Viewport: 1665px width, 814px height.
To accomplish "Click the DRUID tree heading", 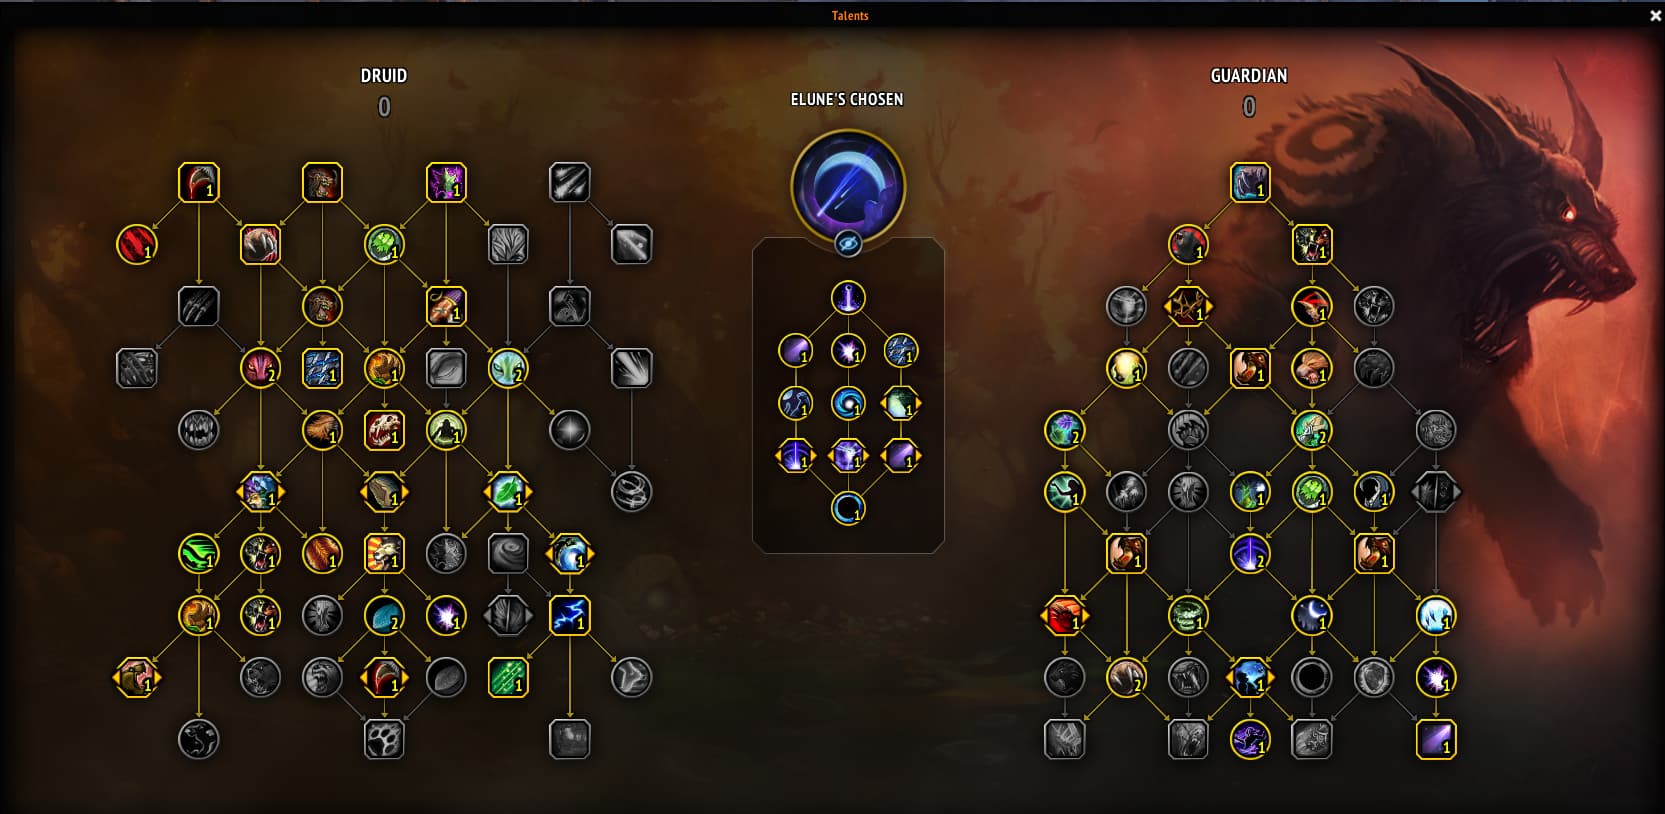I will tap(384, 75).
